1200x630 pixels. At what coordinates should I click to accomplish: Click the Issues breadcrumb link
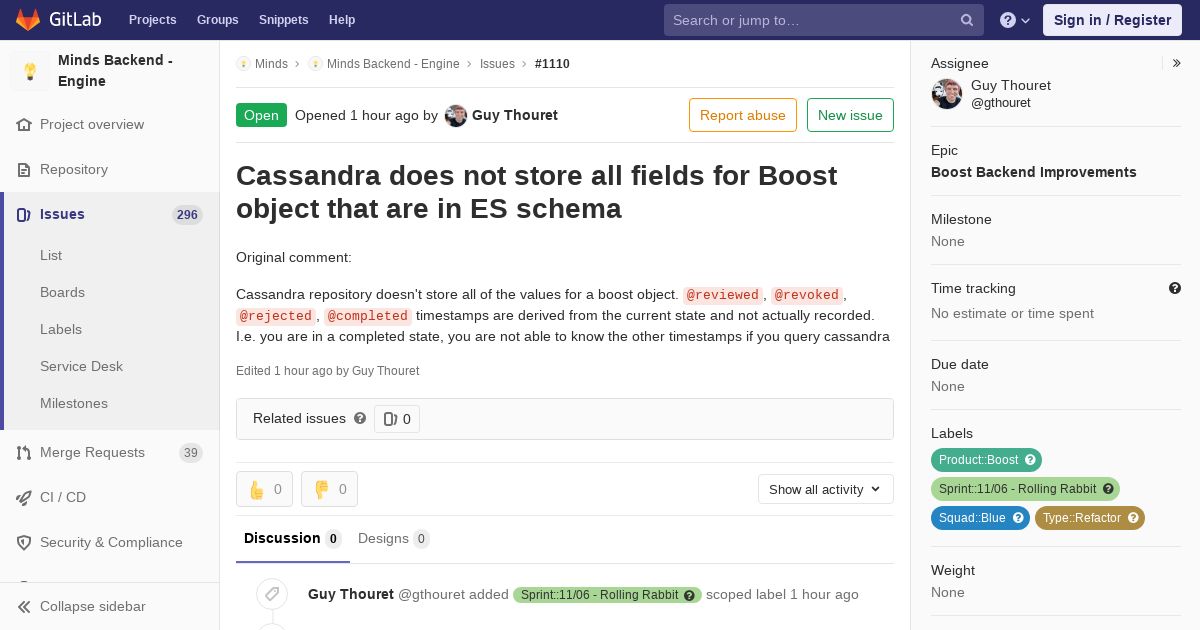tap(497, 63)
